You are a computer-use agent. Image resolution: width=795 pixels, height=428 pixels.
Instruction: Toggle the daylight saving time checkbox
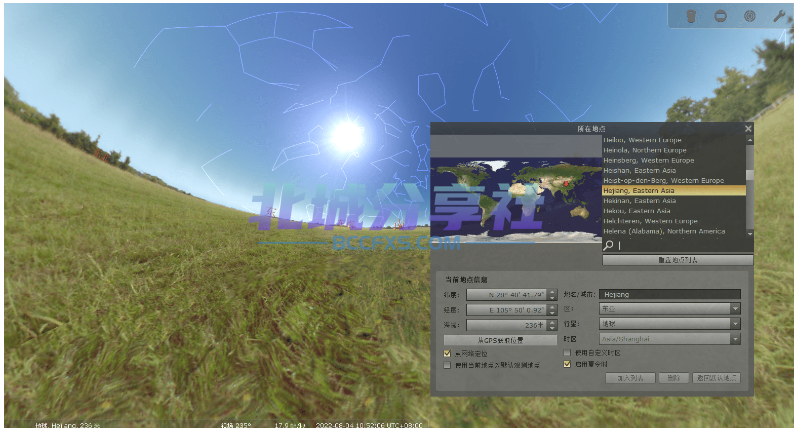(567, 364)
